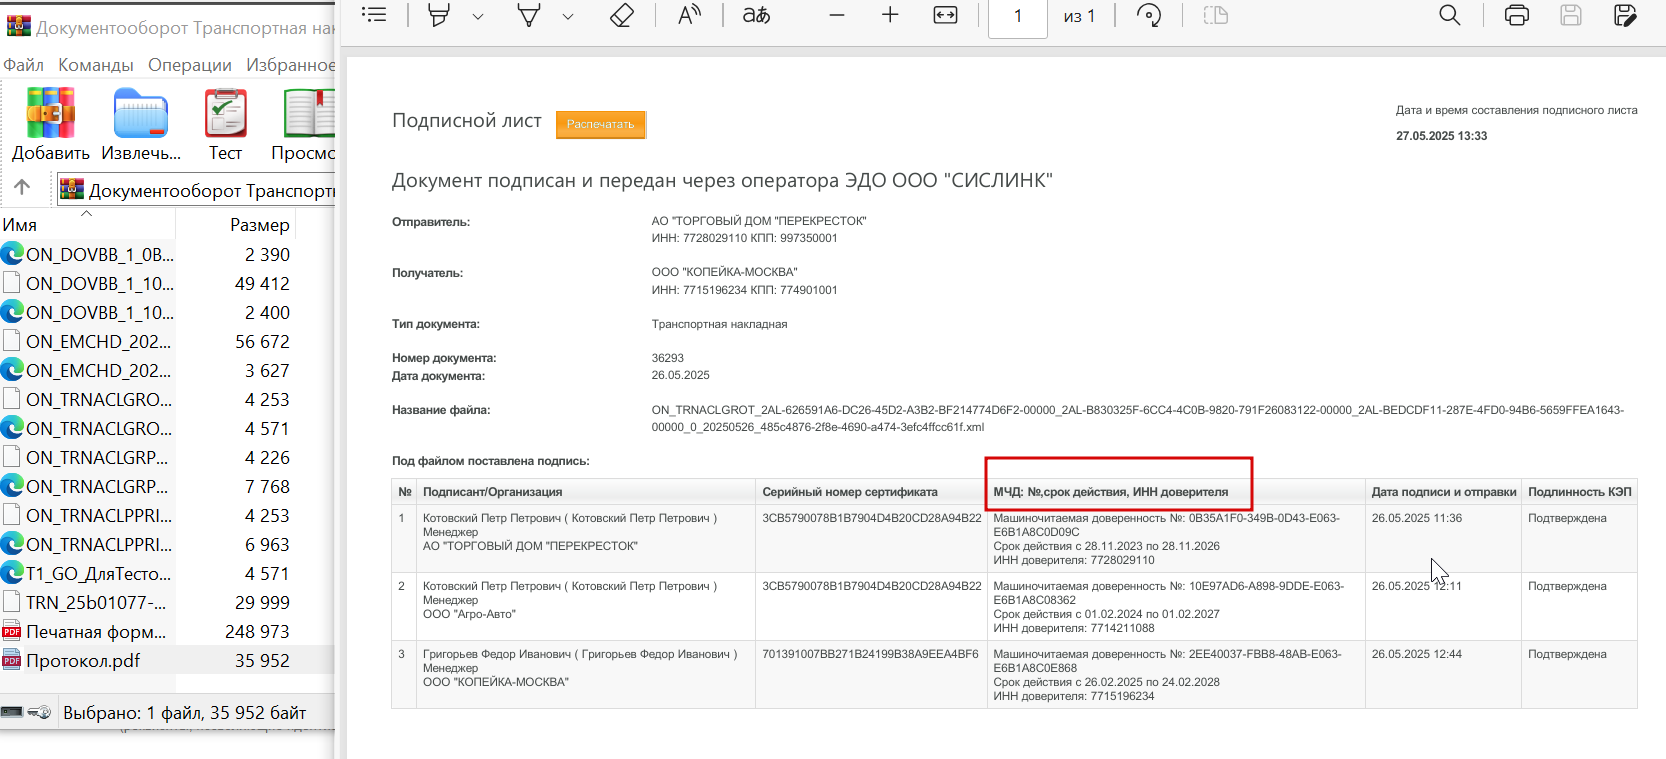Open the PDF search tool
1666x759 pixels.
[x=1450, y=15]
